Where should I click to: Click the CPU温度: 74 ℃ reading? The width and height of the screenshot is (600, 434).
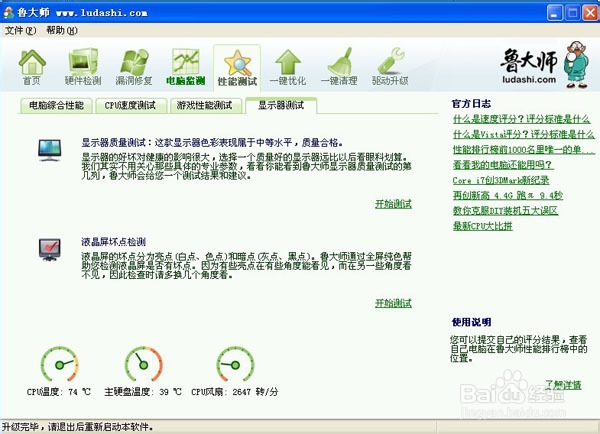tap(59, 392)
